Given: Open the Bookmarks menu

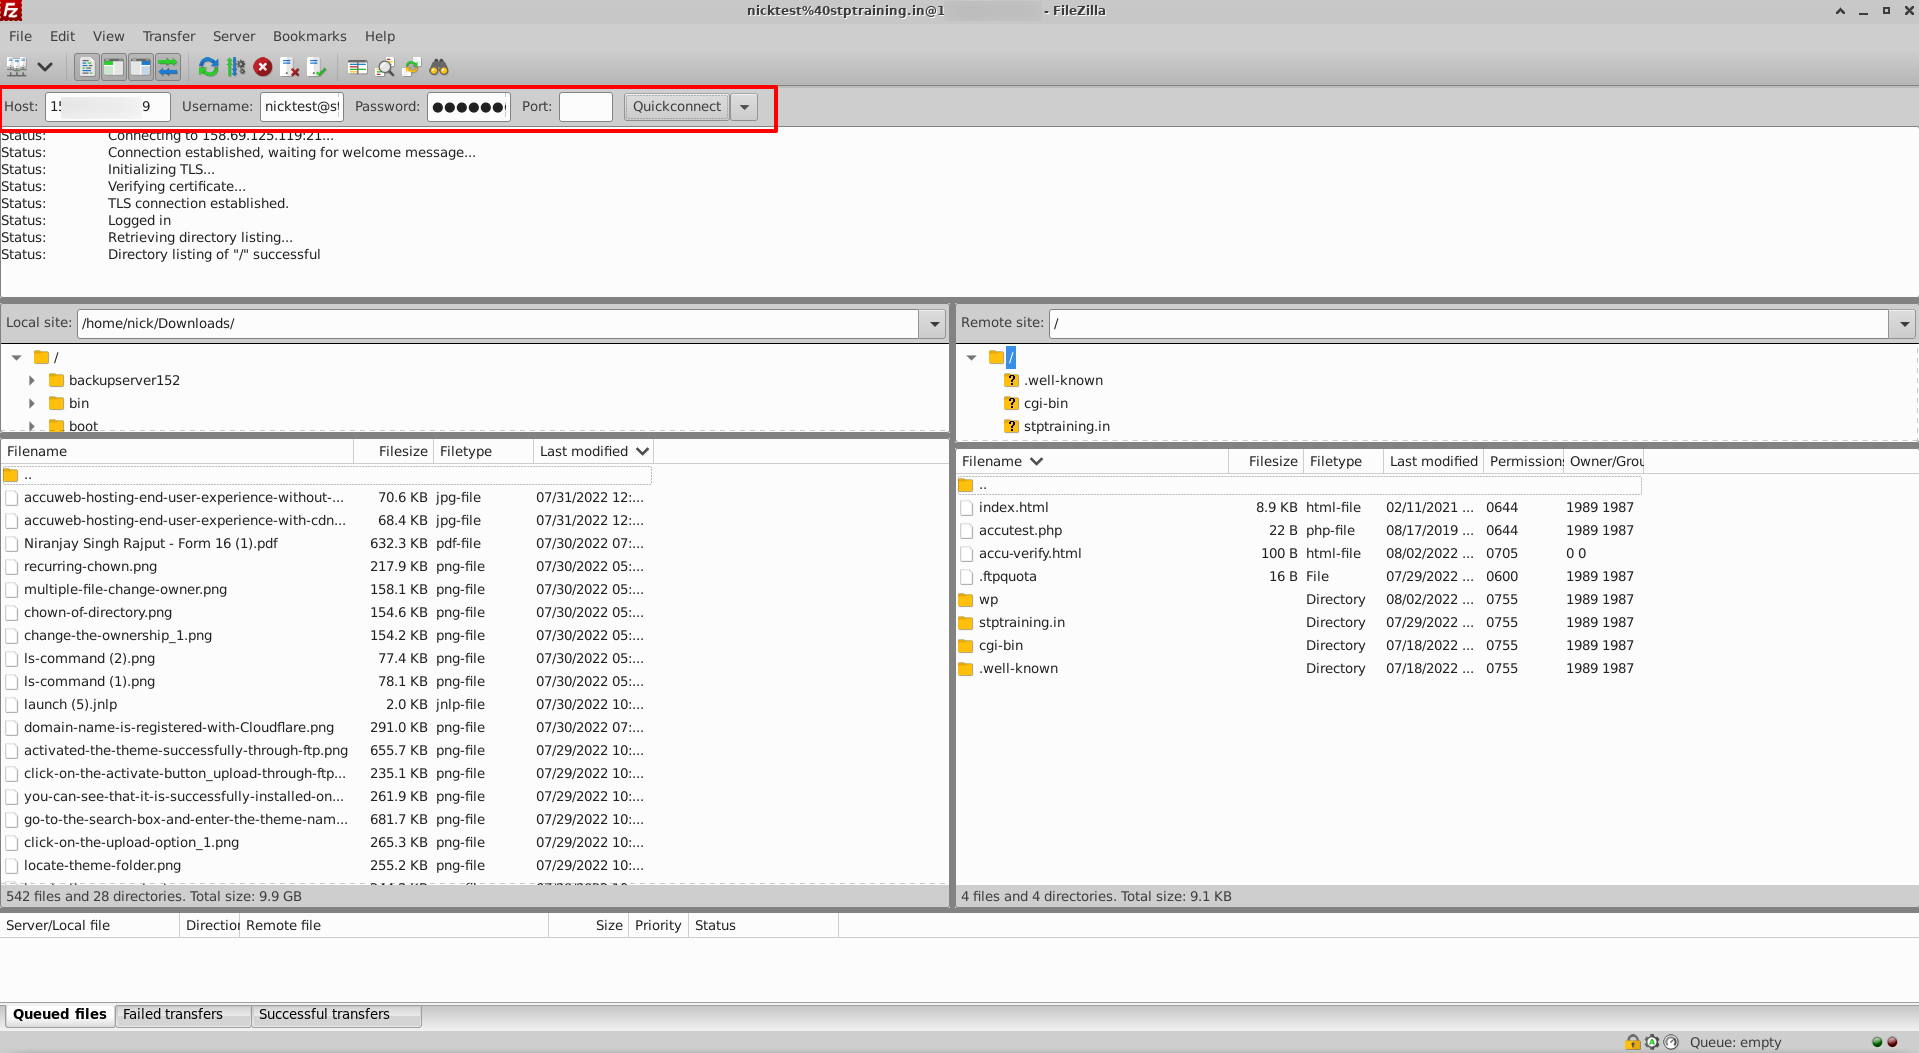Looking at the screenshot, I should point(309,36).
